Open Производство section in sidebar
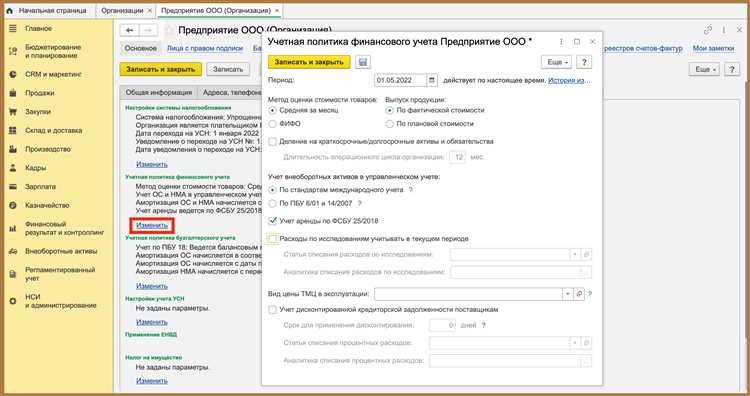Viewport: 750px width, 396px height. click(x=48, y=149)
